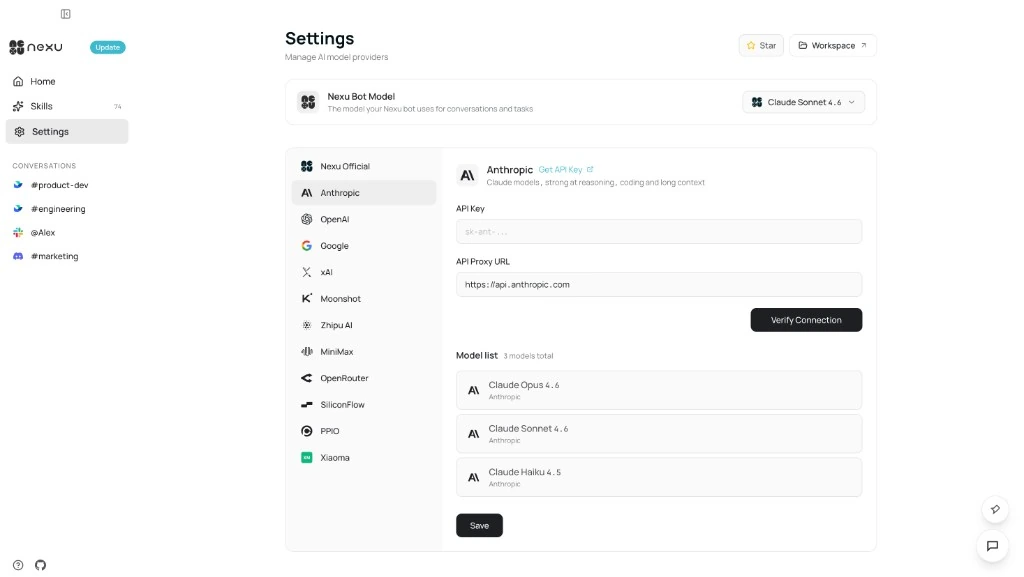Select the OpenAI provider icon
This screenshot has width=1024, height=577.
click(x=306, y=219)
